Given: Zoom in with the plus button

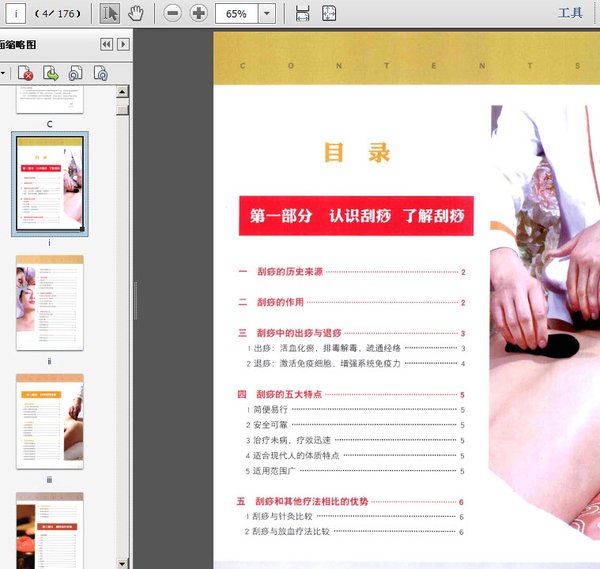Looking at the screenshot, I should coord(199,13).
